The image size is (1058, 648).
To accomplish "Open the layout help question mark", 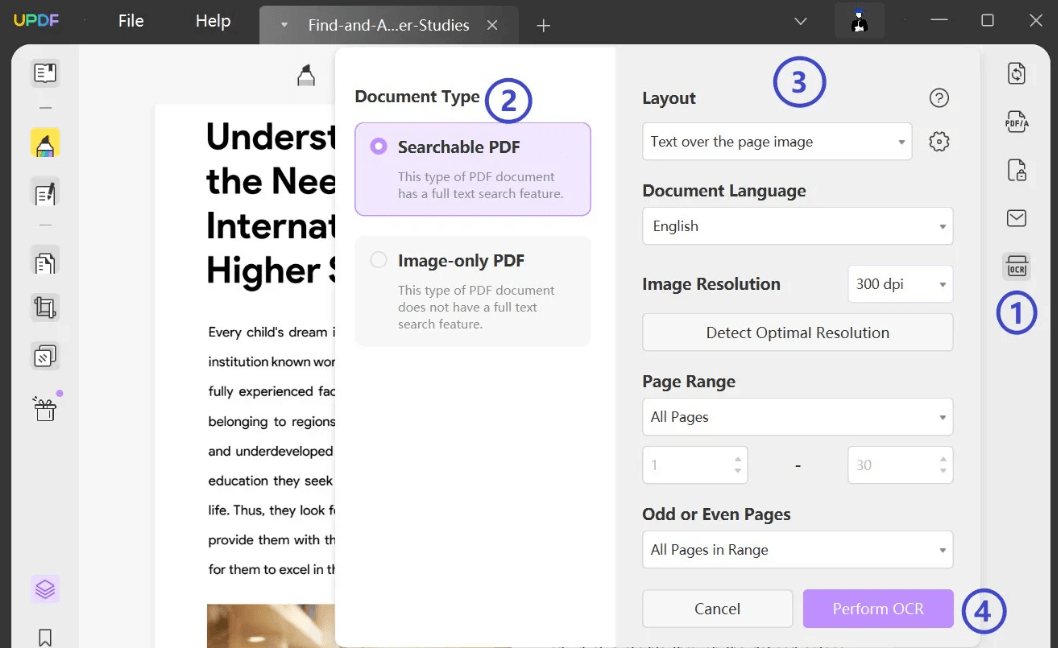I will [x=939, y=98].
